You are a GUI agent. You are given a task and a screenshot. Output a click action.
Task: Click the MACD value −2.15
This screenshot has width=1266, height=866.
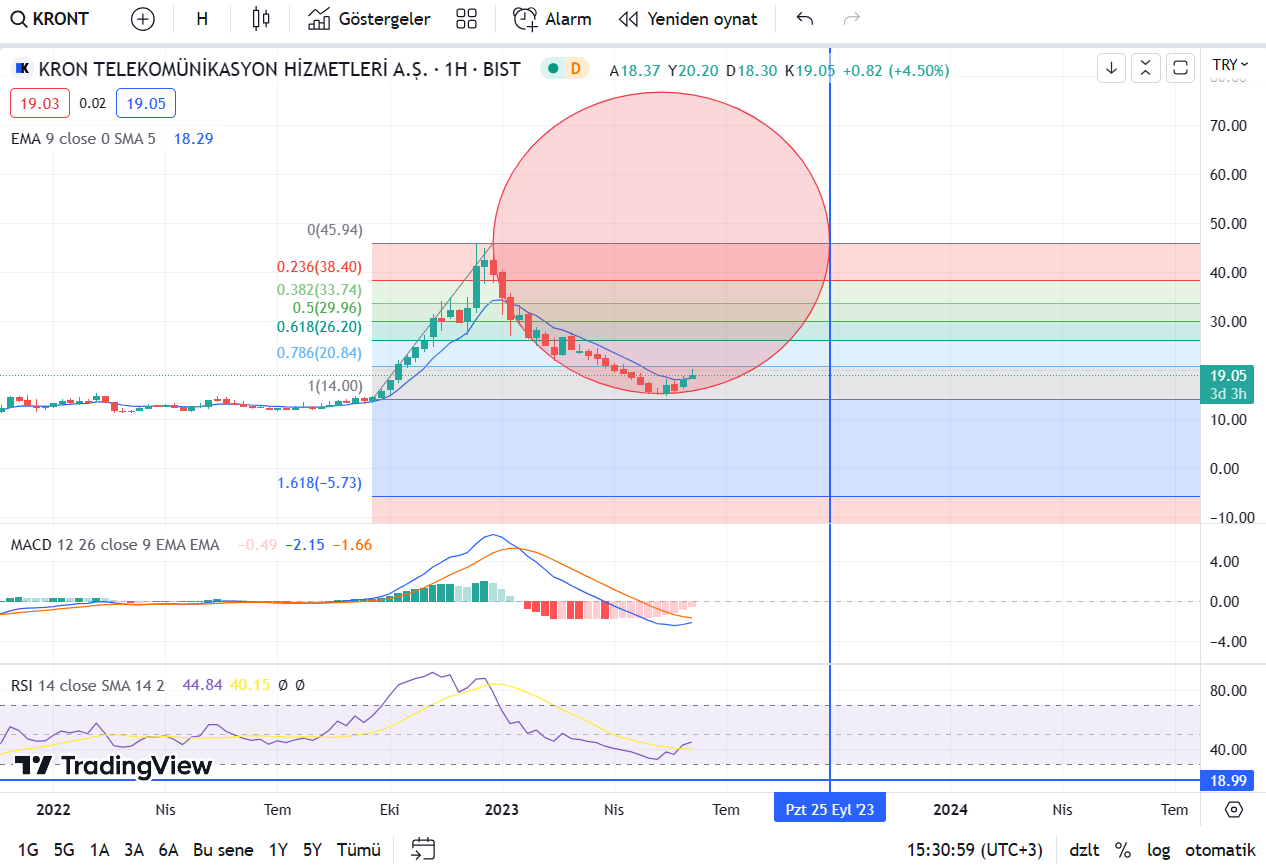coord(305,545)
